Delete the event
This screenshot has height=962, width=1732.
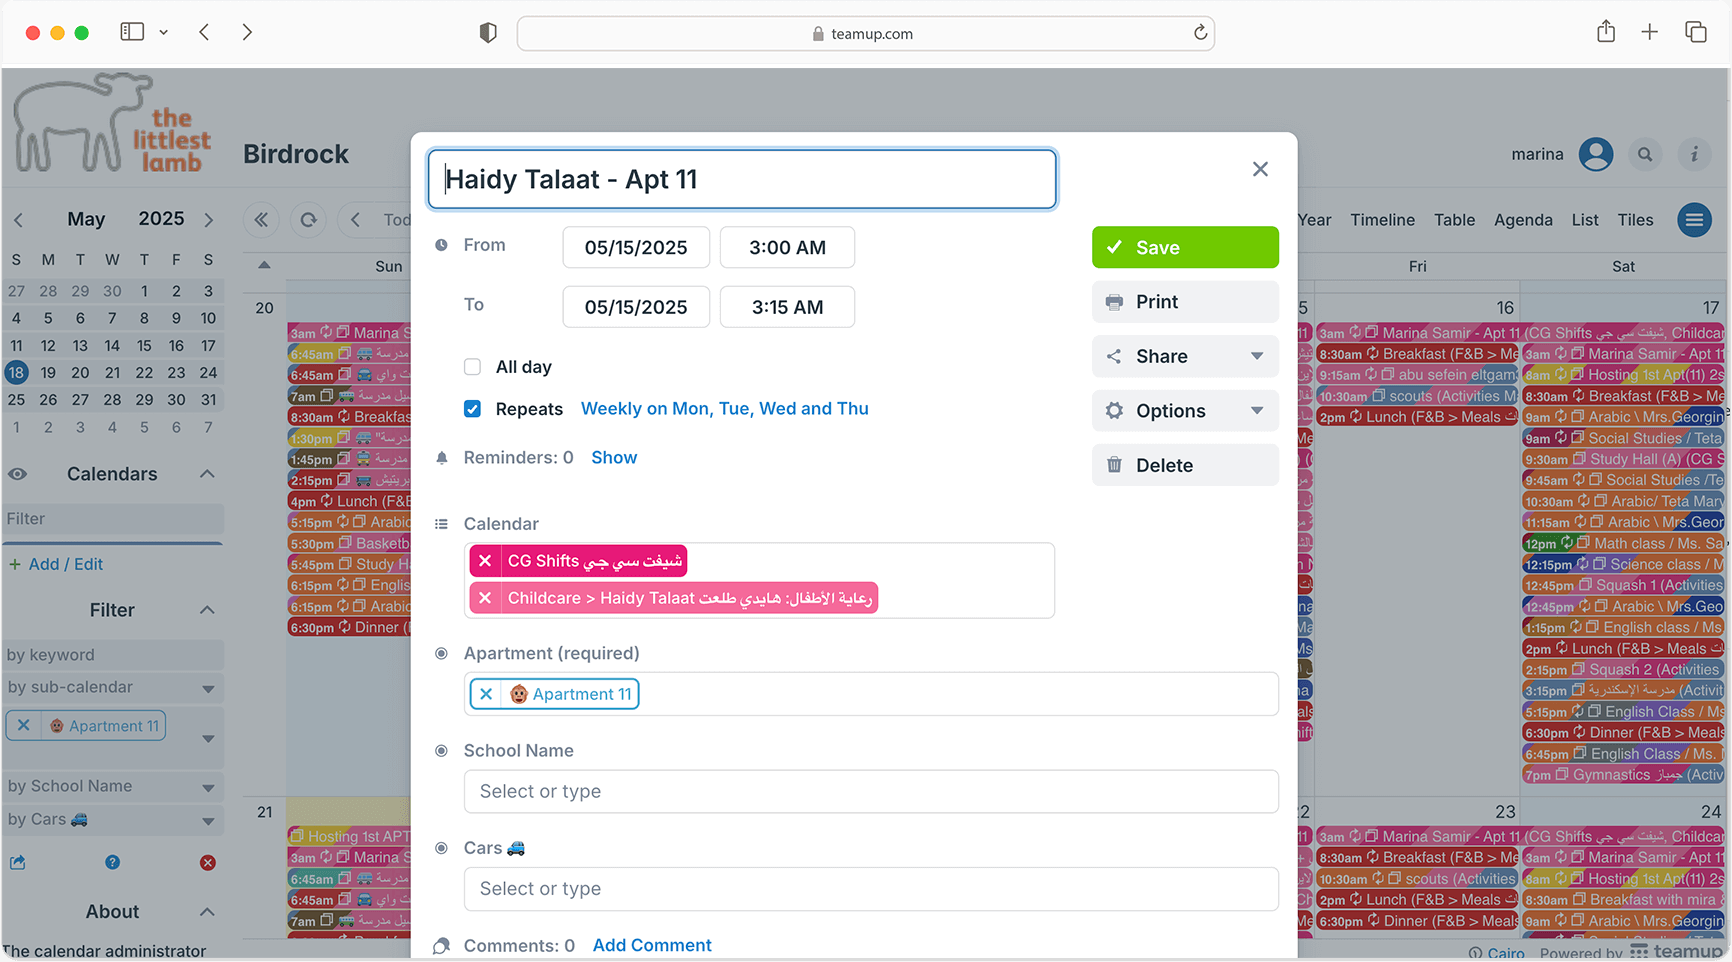pyautogui.click(x=1185, y=465)
